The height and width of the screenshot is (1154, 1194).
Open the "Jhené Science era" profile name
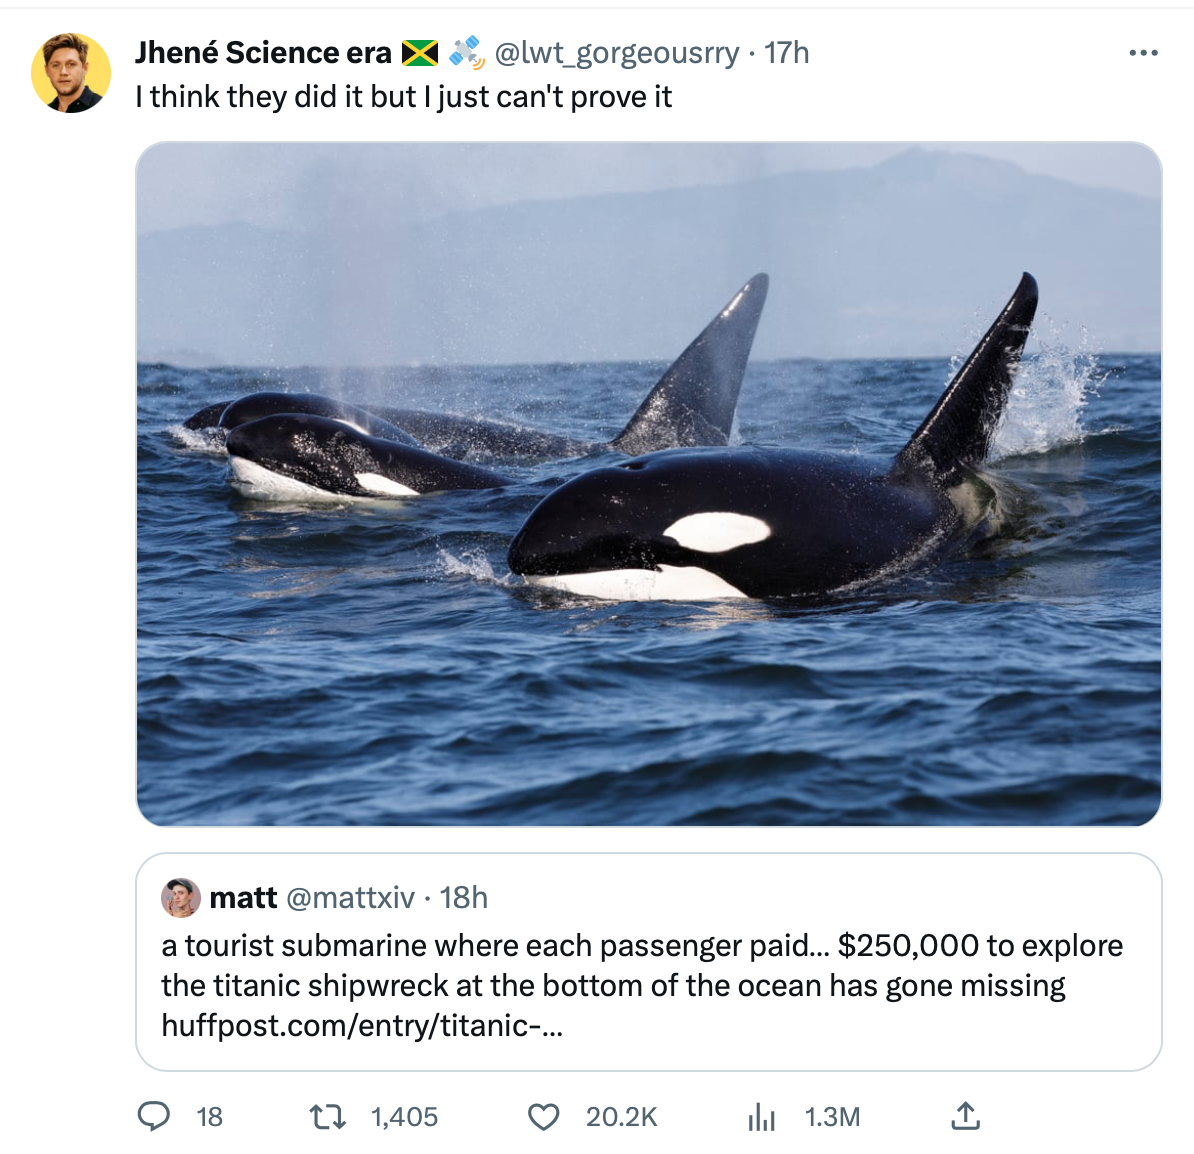pyautogui.click(x=263, y=53)
